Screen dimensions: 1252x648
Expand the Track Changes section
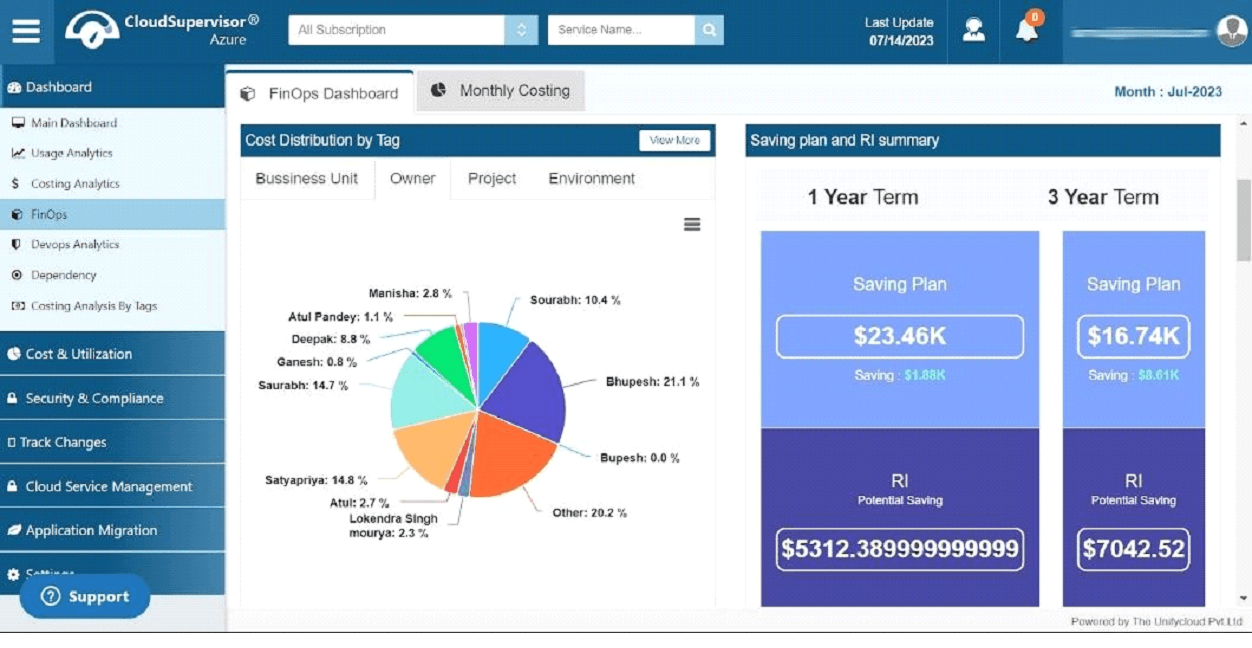point(112,442)
